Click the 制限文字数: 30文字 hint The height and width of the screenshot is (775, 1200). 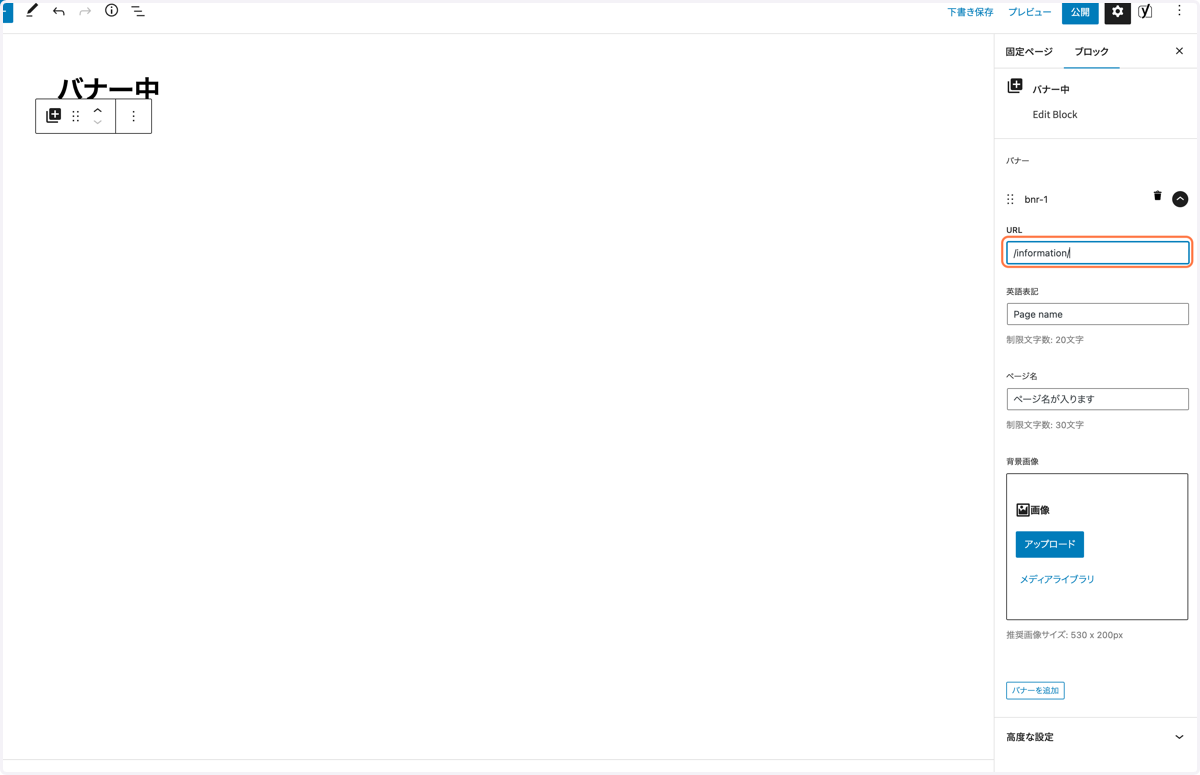tap(1045, 425)
